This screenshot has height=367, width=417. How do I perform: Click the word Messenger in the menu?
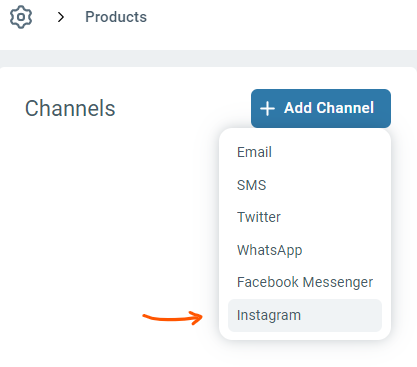click(338, 283)
